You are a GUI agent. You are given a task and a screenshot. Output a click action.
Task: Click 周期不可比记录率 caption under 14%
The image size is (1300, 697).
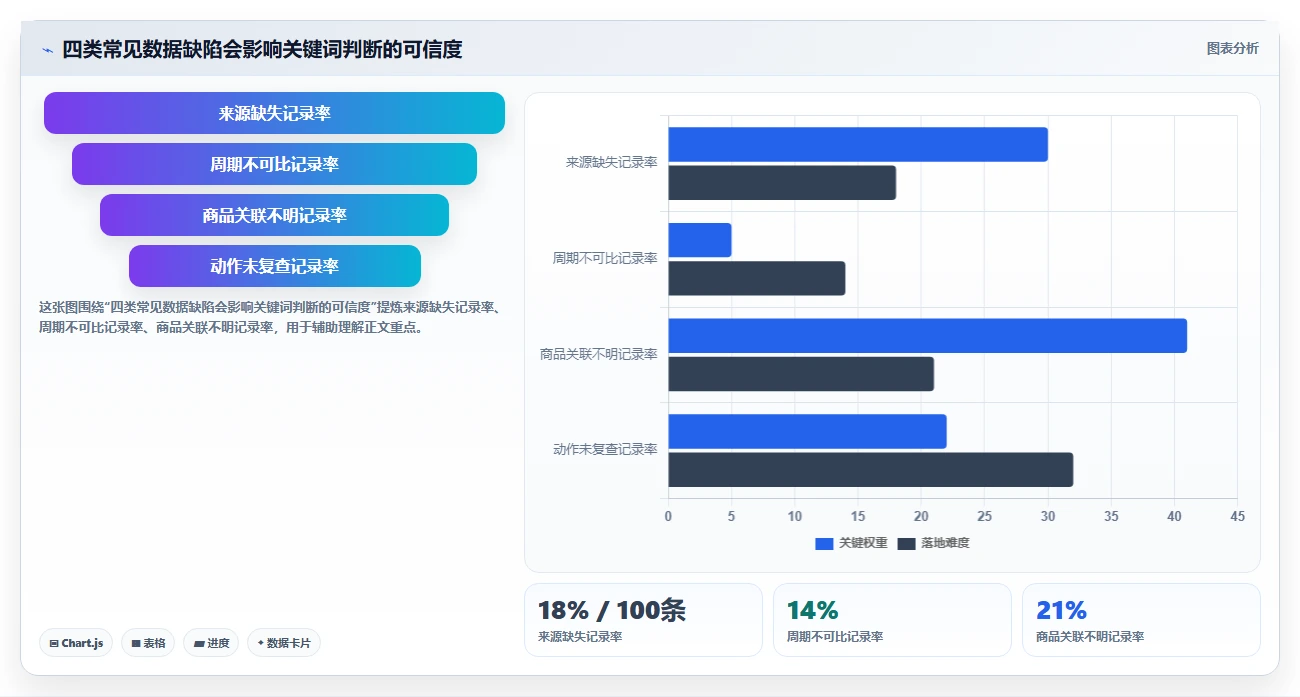tap(834, 637)
